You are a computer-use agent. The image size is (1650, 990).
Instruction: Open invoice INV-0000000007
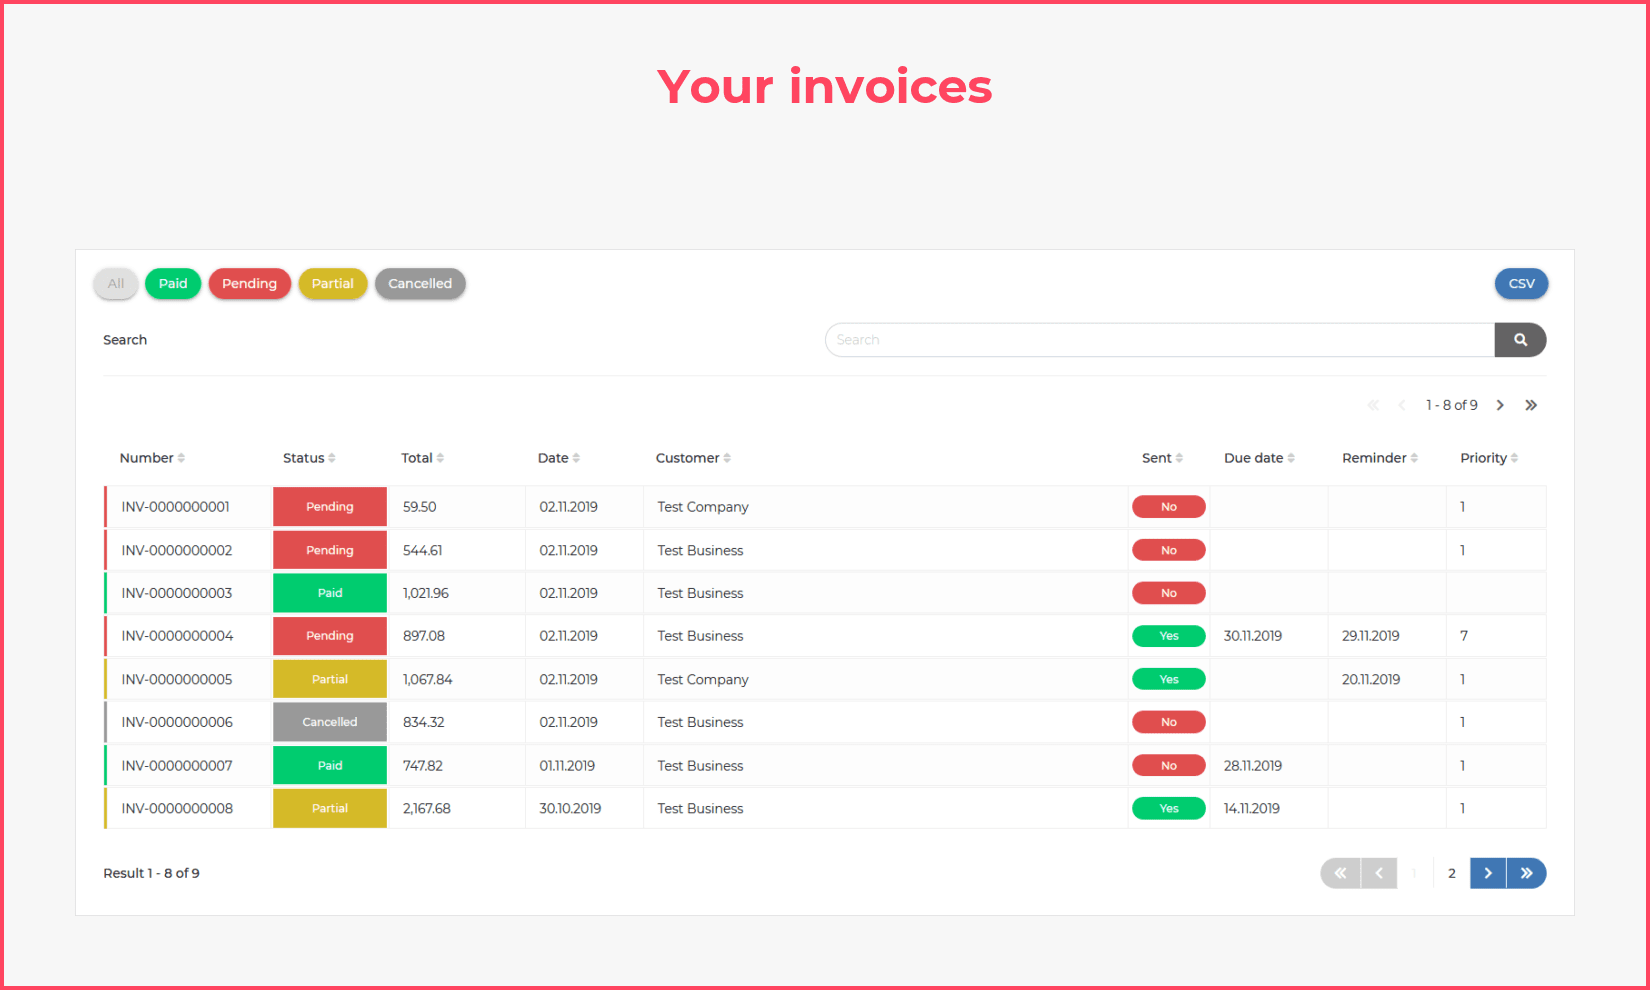pyautogui.click(x=177, y=766)
